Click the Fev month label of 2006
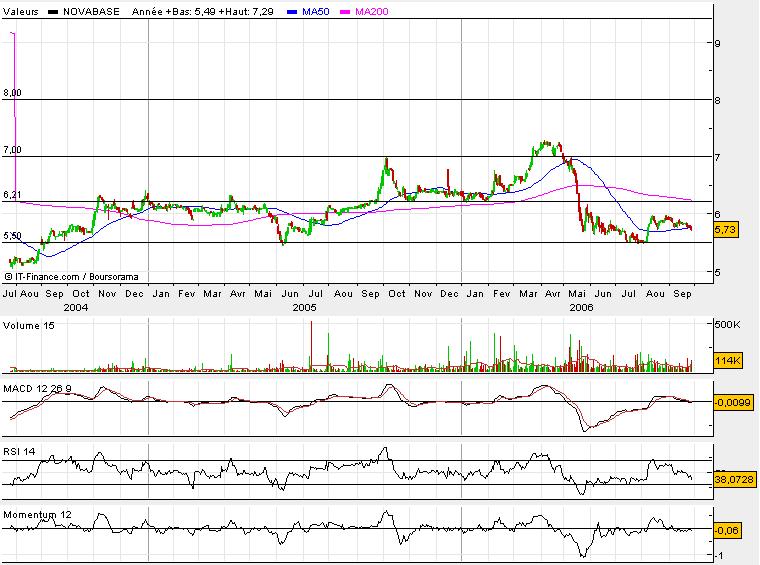 click(x=502, y=294)
